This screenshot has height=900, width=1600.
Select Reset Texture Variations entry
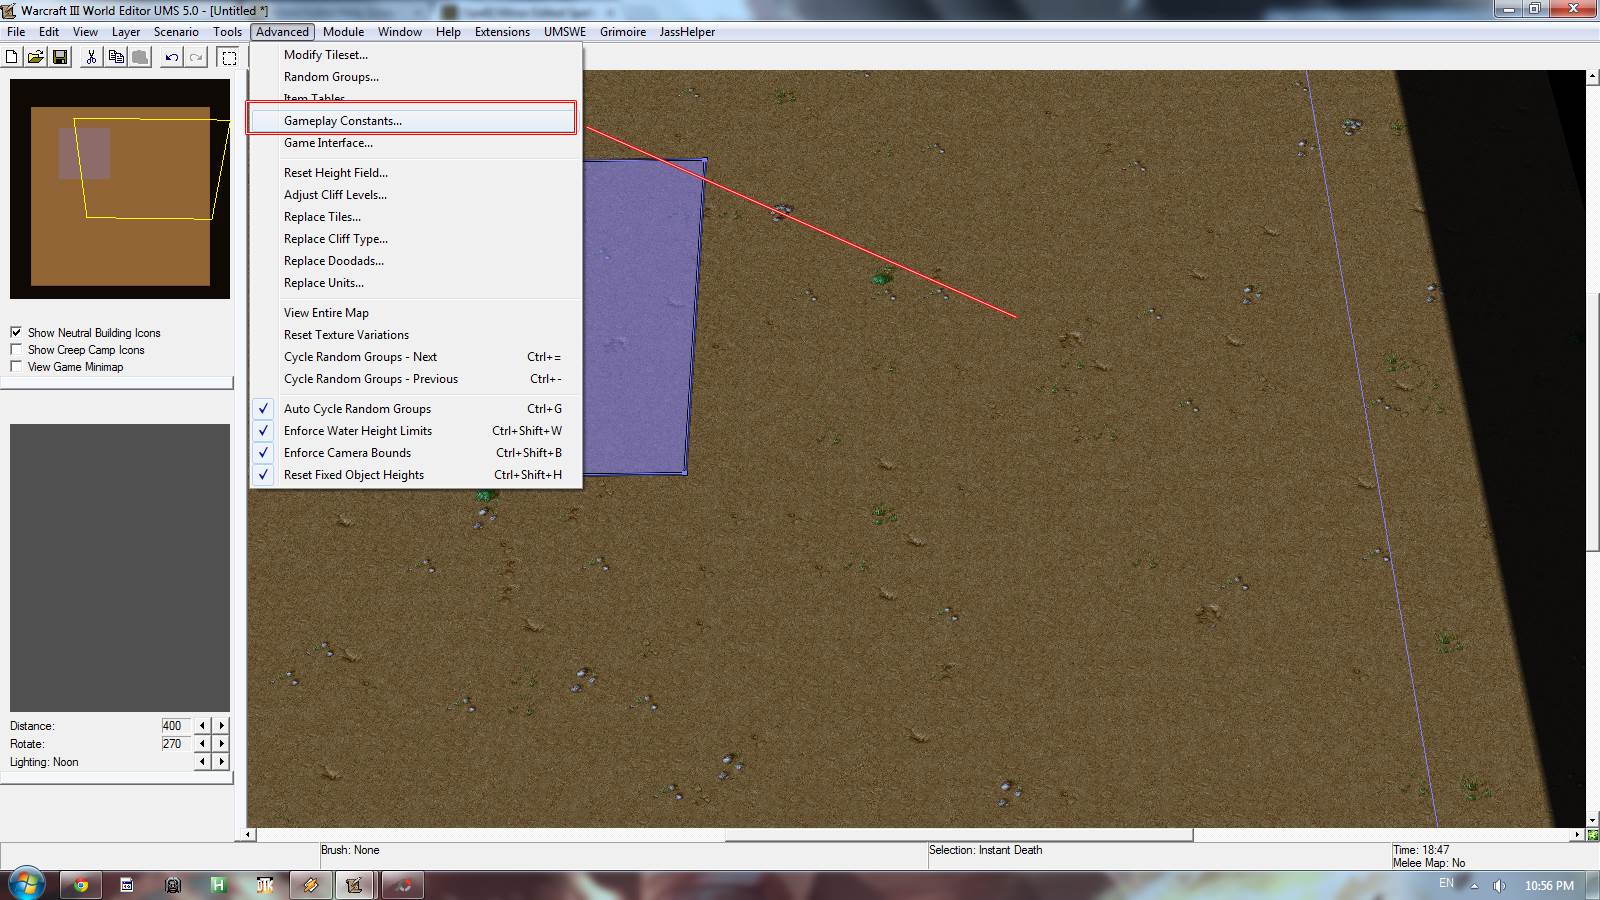[x=415, y=335]
